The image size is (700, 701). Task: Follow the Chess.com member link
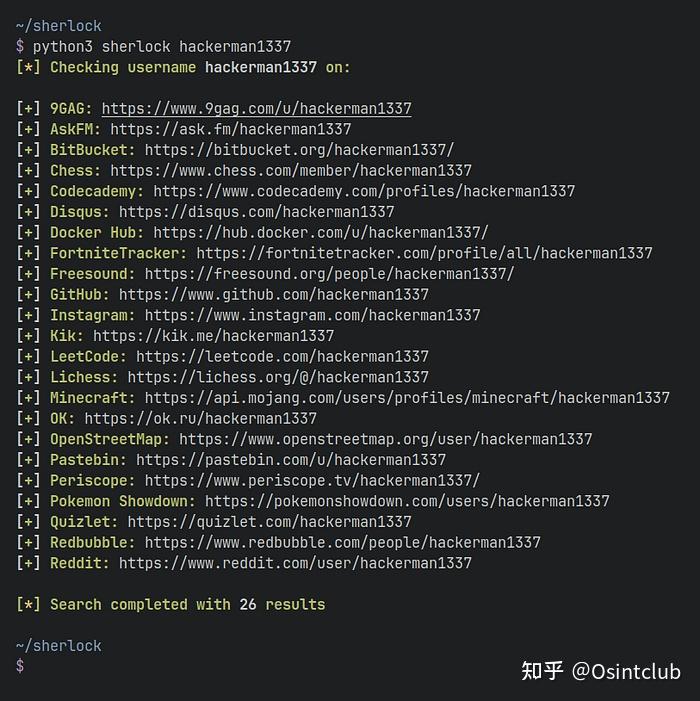pyautogui.click(x=290, y=171)
